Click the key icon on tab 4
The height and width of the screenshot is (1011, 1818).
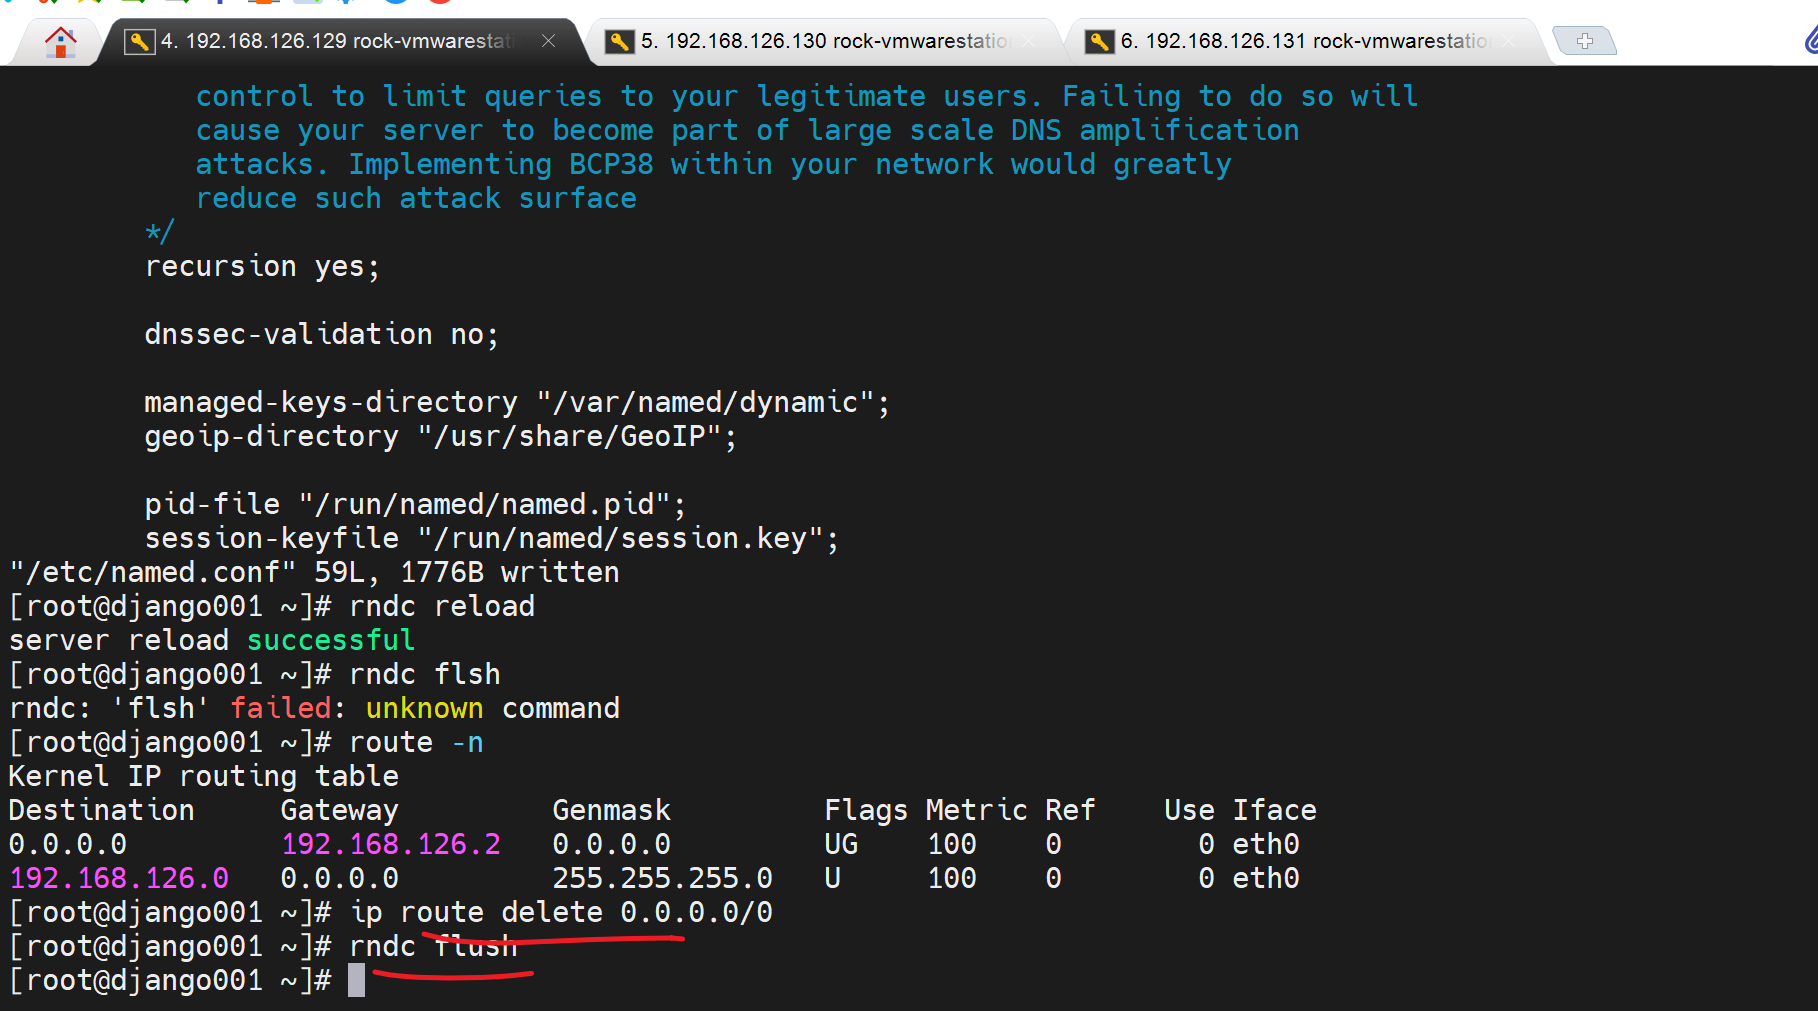coord(140,41)
